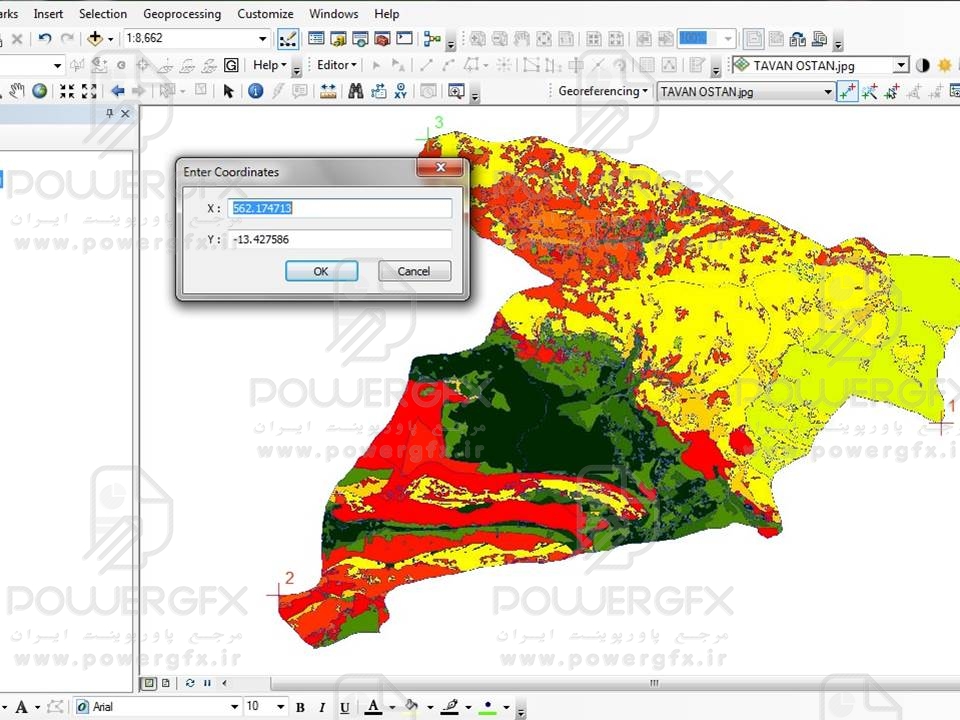Viewport: 960px width, 720px height.
Task: Toggle Italic text formatting
Action: [x=322, y=707]
